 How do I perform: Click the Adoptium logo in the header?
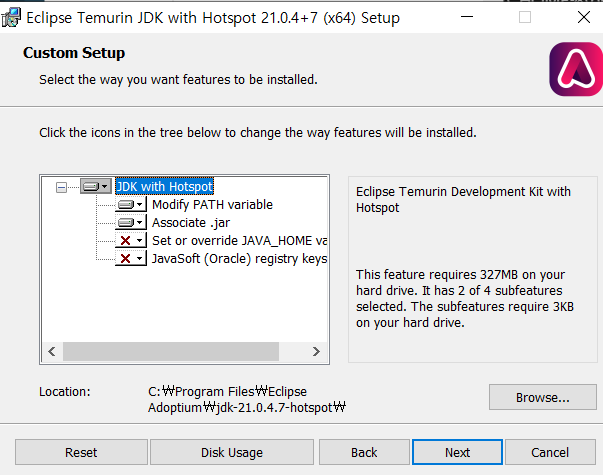(x=576, y=69)
